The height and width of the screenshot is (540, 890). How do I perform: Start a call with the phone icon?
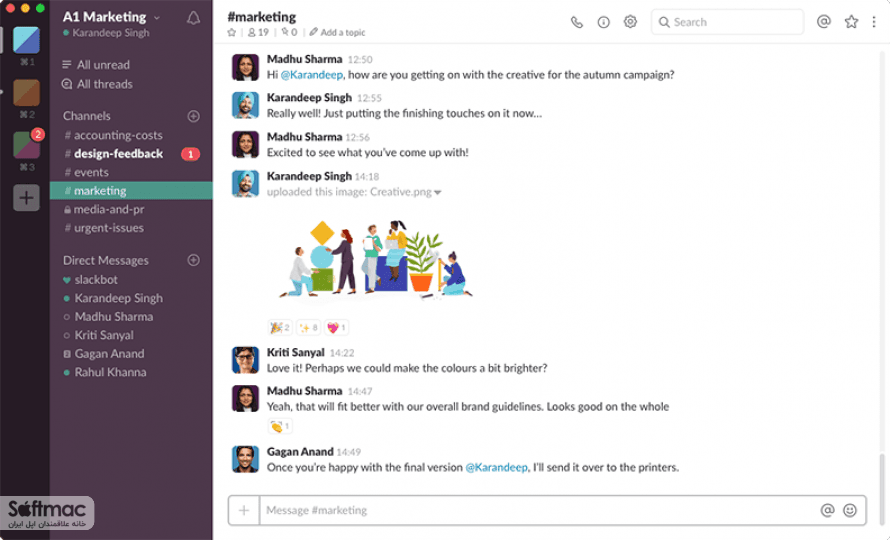577,22
